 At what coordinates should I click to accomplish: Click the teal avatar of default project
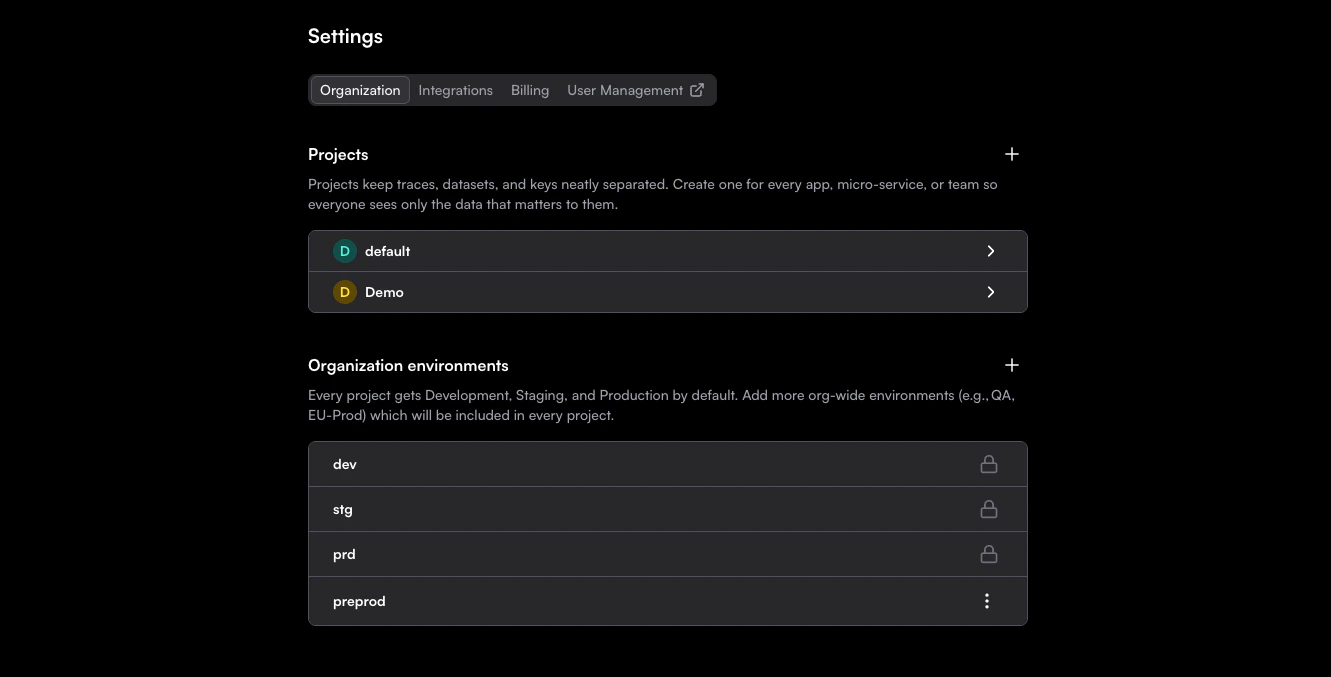(345, 251)
